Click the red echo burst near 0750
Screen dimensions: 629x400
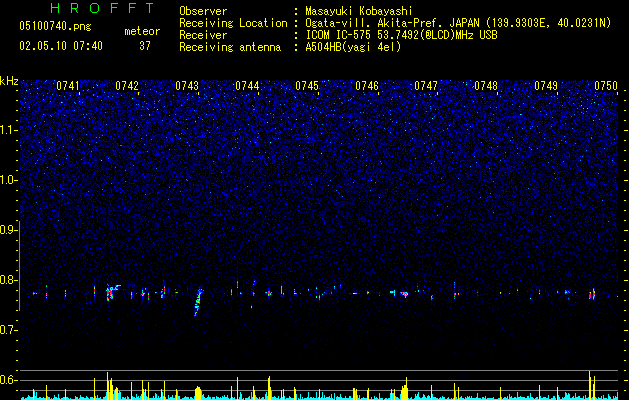(x=592, y=294)
